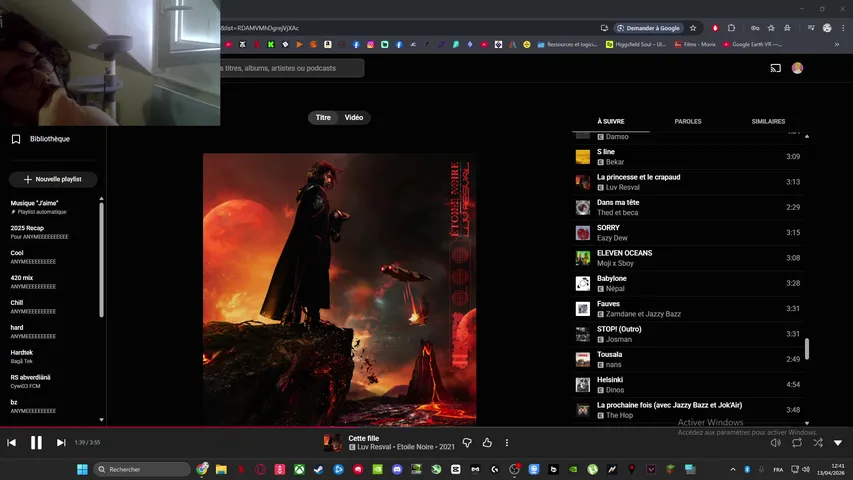The height and width of the screenshot is (480, 853).
Task: Like the song Cette fille
Action: [487, 443]
